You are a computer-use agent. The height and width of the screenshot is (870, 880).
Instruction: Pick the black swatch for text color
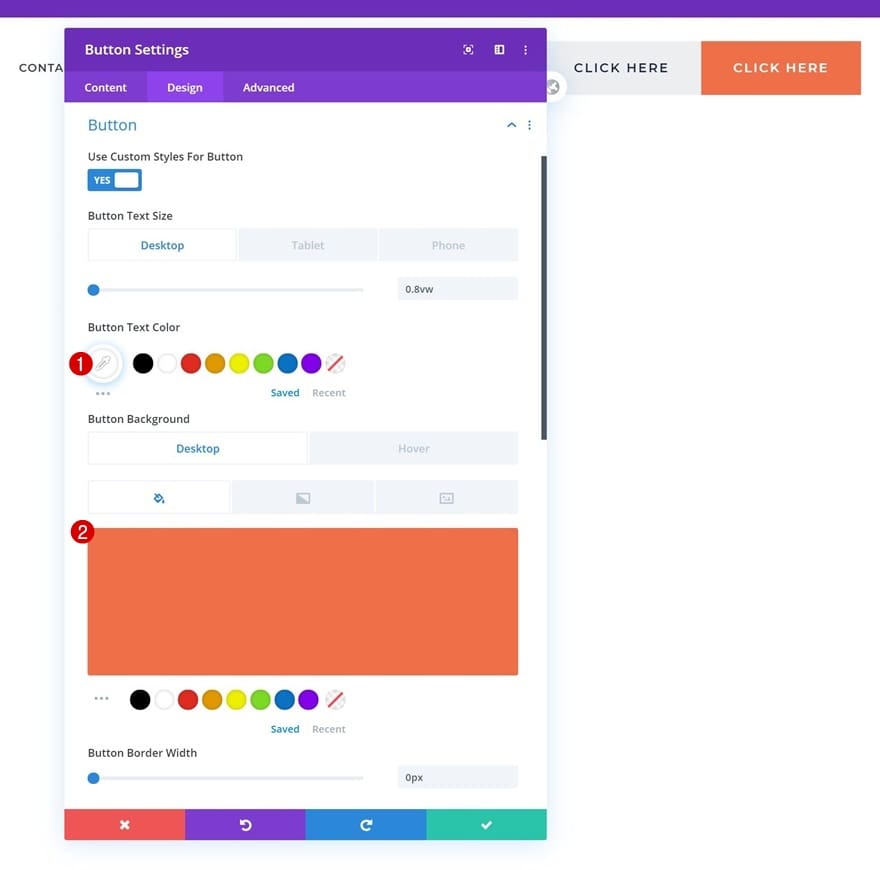pos(143,363)
